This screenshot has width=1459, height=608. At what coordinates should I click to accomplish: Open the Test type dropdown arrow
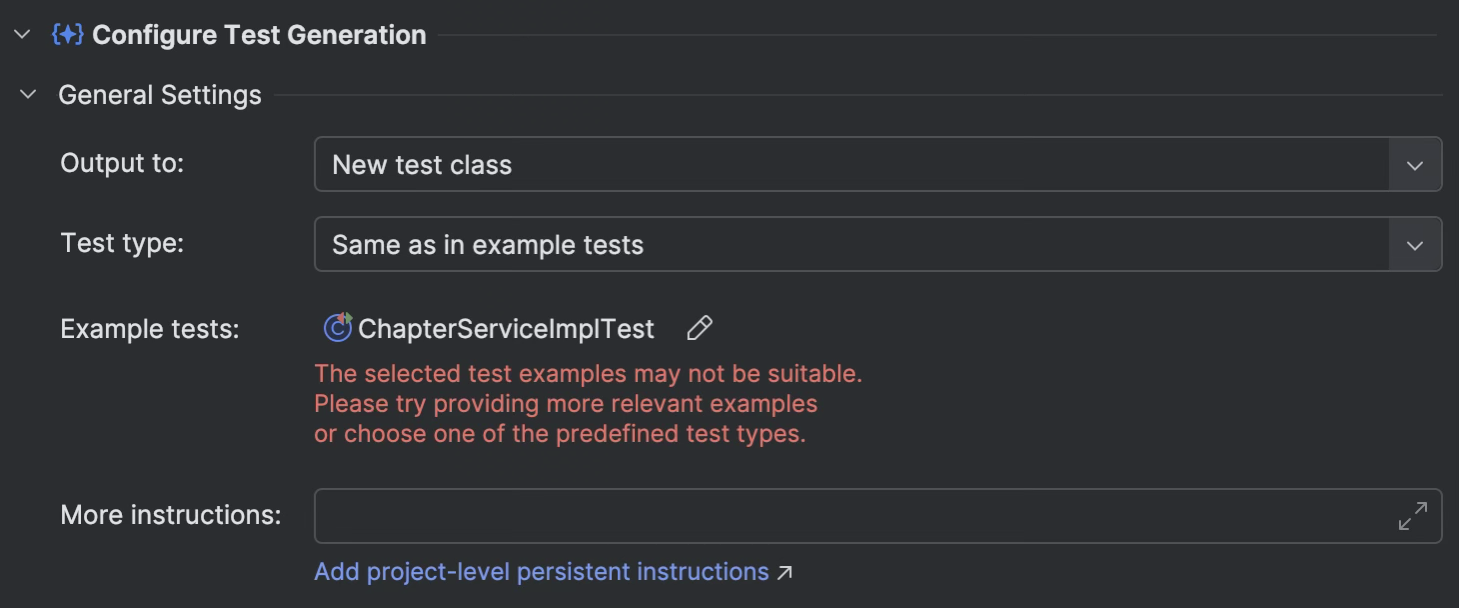pyautogui.click(x=1414, y=245)
